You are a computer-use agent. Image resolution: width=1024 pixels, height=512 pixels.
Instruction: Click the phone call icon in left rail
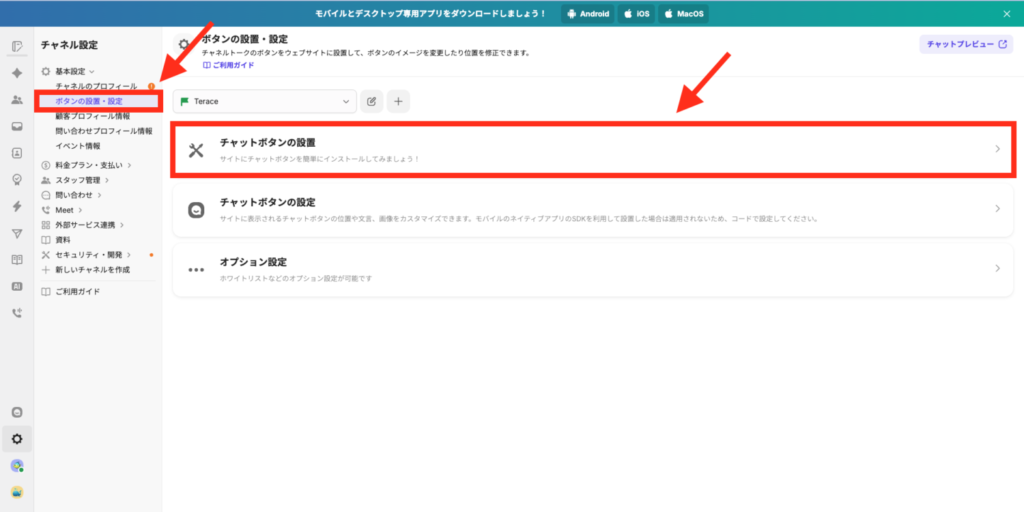[17, 313]
